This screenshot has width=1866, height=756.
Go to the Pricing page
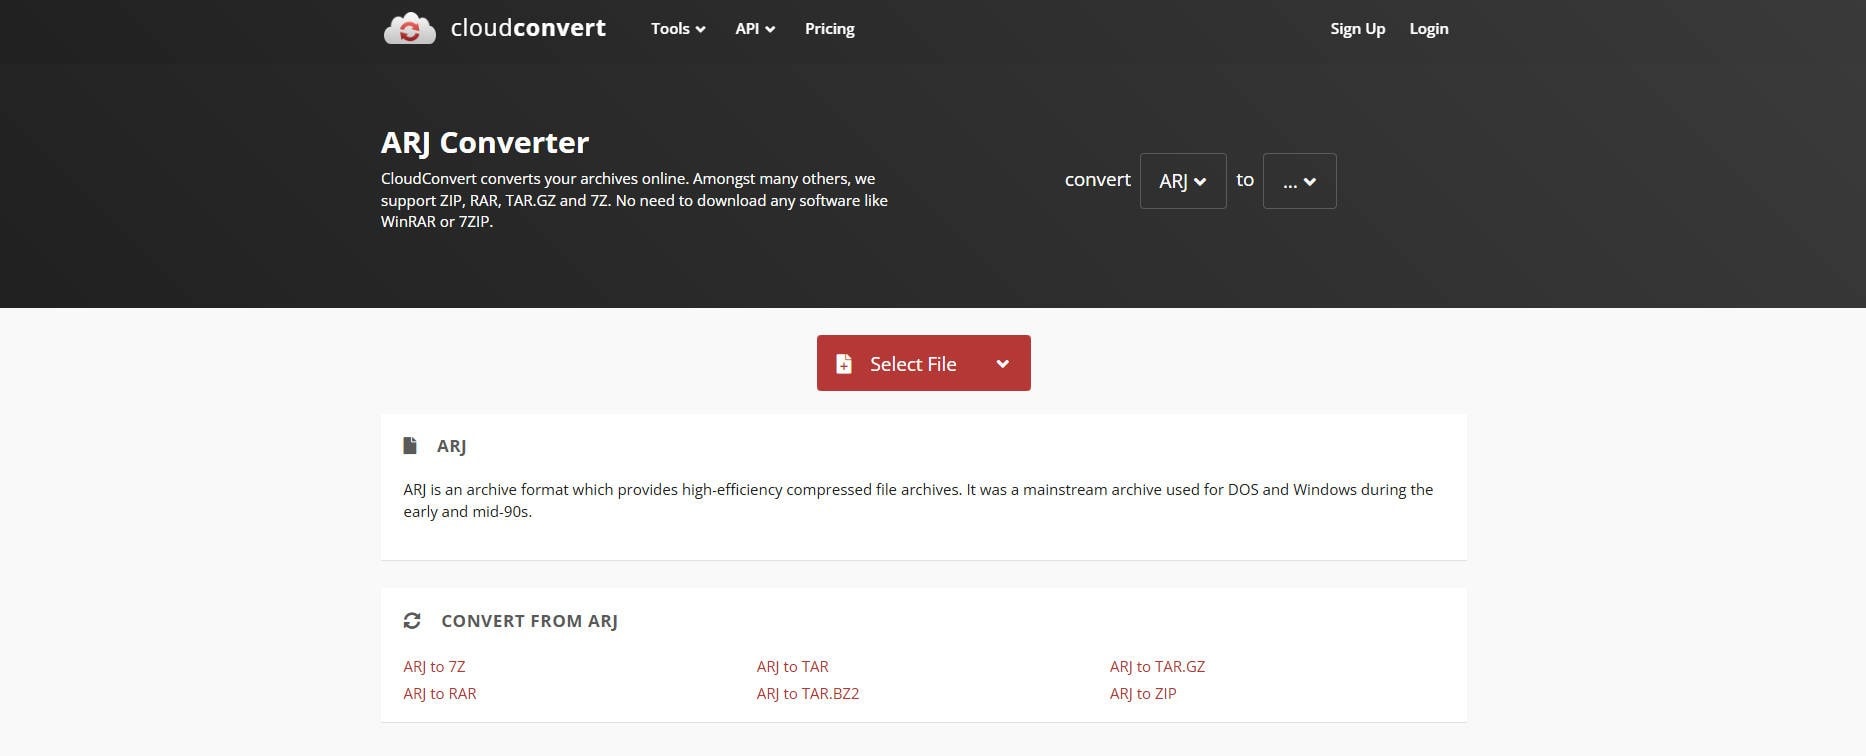pos(830,29)
